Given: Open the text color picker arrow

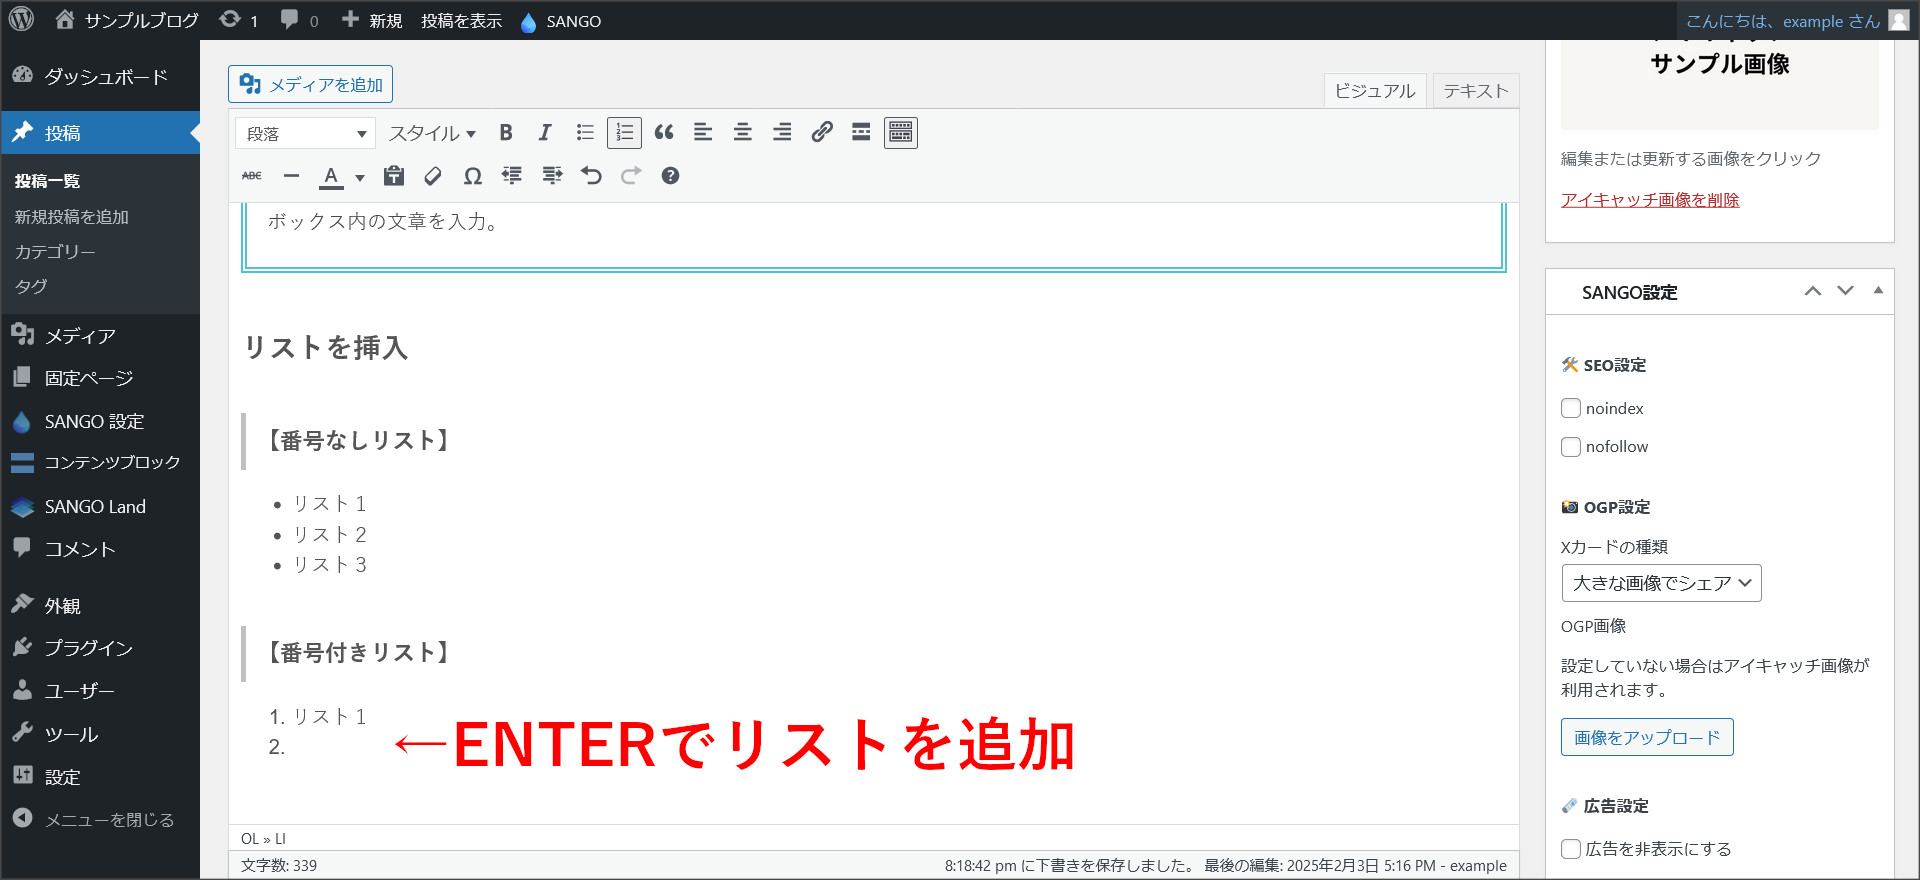Looking at the screenshot, I should (360, 178).
